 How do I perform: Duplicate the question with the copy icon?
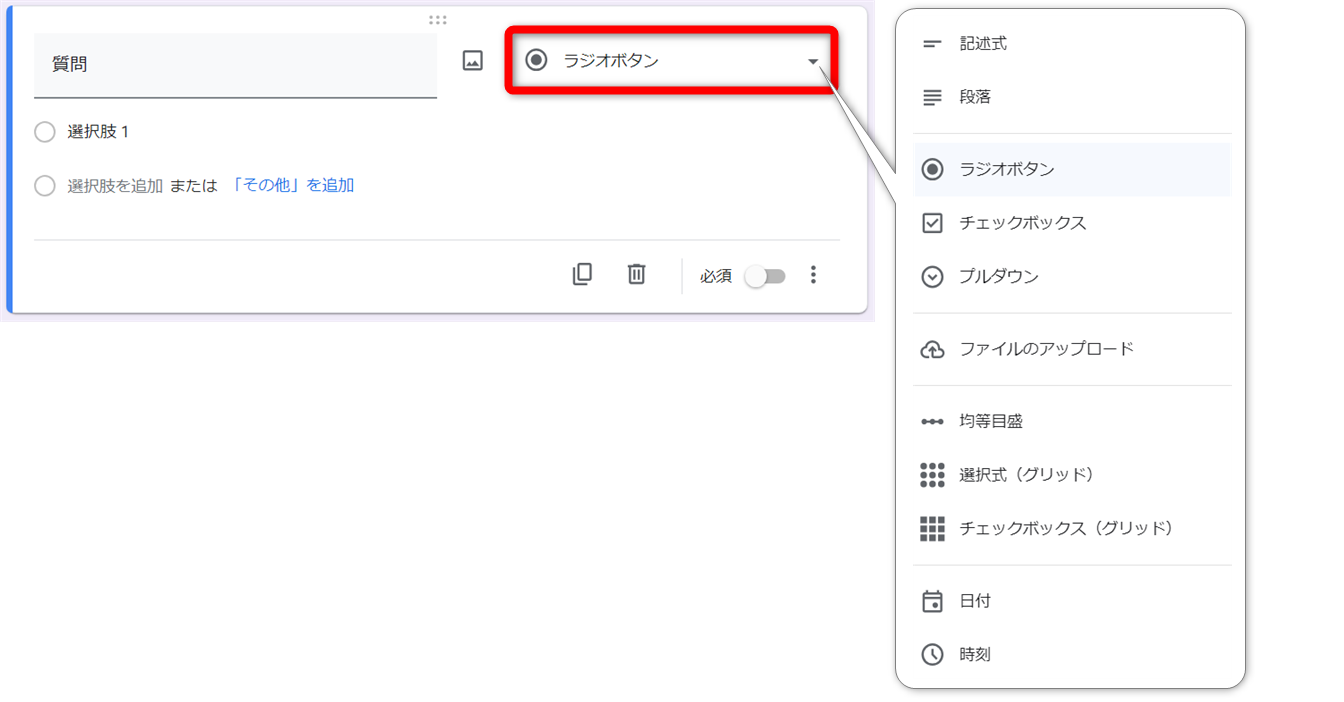click(x=582, y=274)
